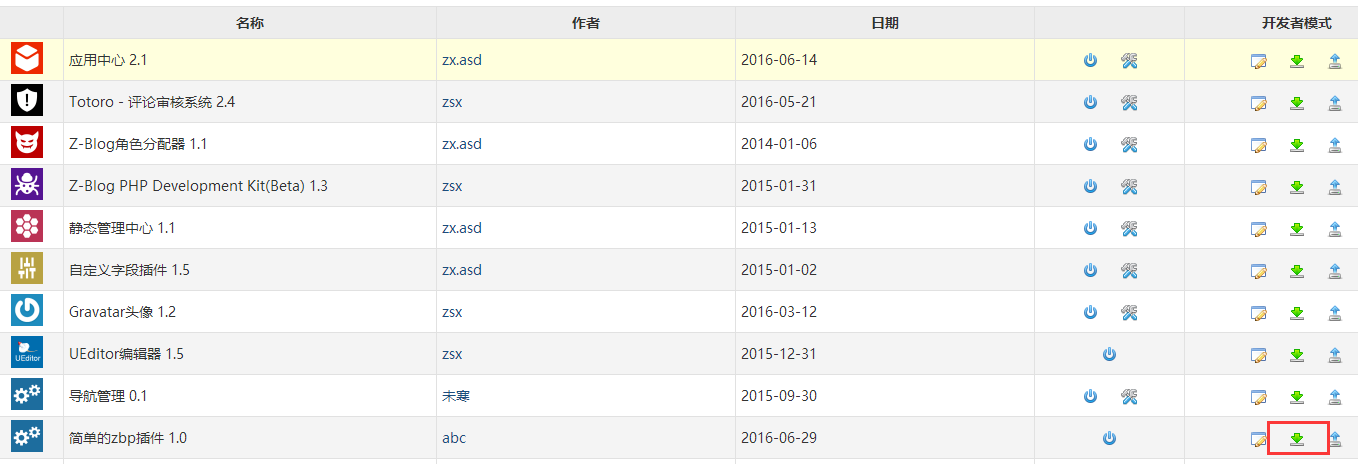
Task: Open settings tools icon for Gravatar头像 plugin
Action: pos(1129,313)
